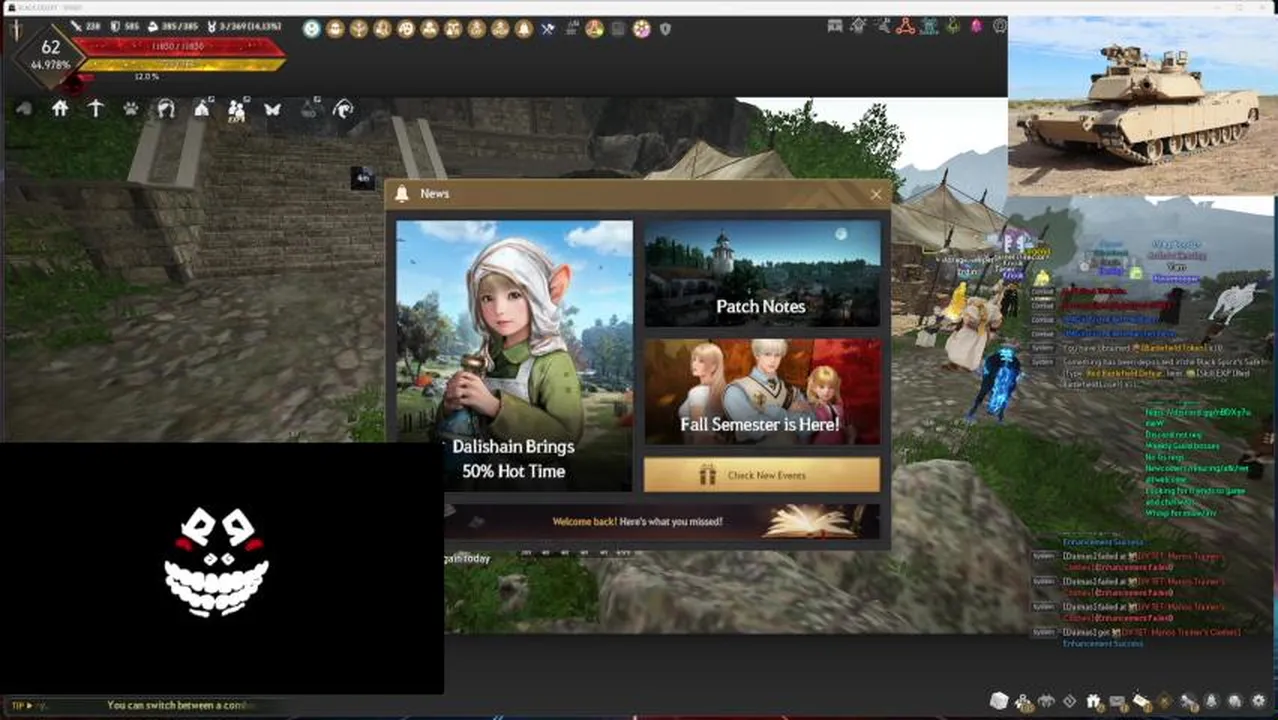Click the Welcome back missed-content banner
The height and width of the screenshot is (720, 1278).
(663, 521)
